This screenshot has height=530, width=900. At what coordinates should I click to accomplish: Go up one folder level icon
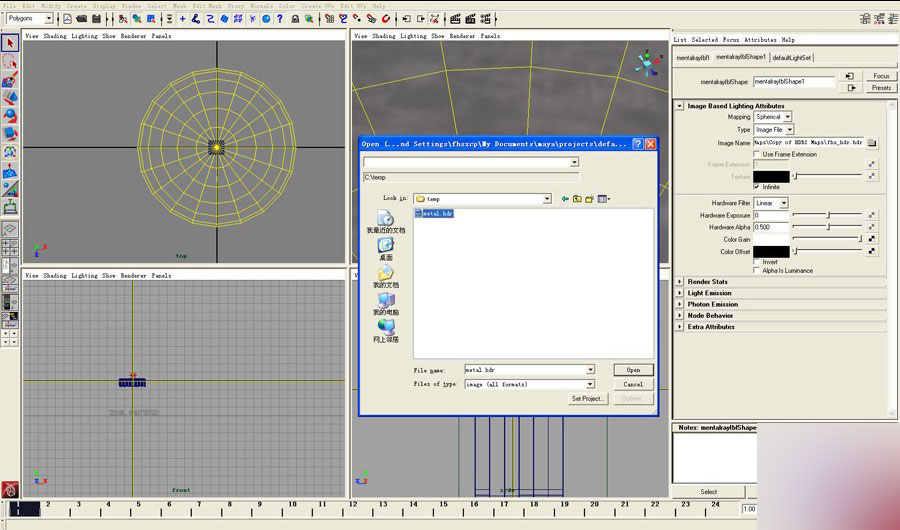coord(577,199)
